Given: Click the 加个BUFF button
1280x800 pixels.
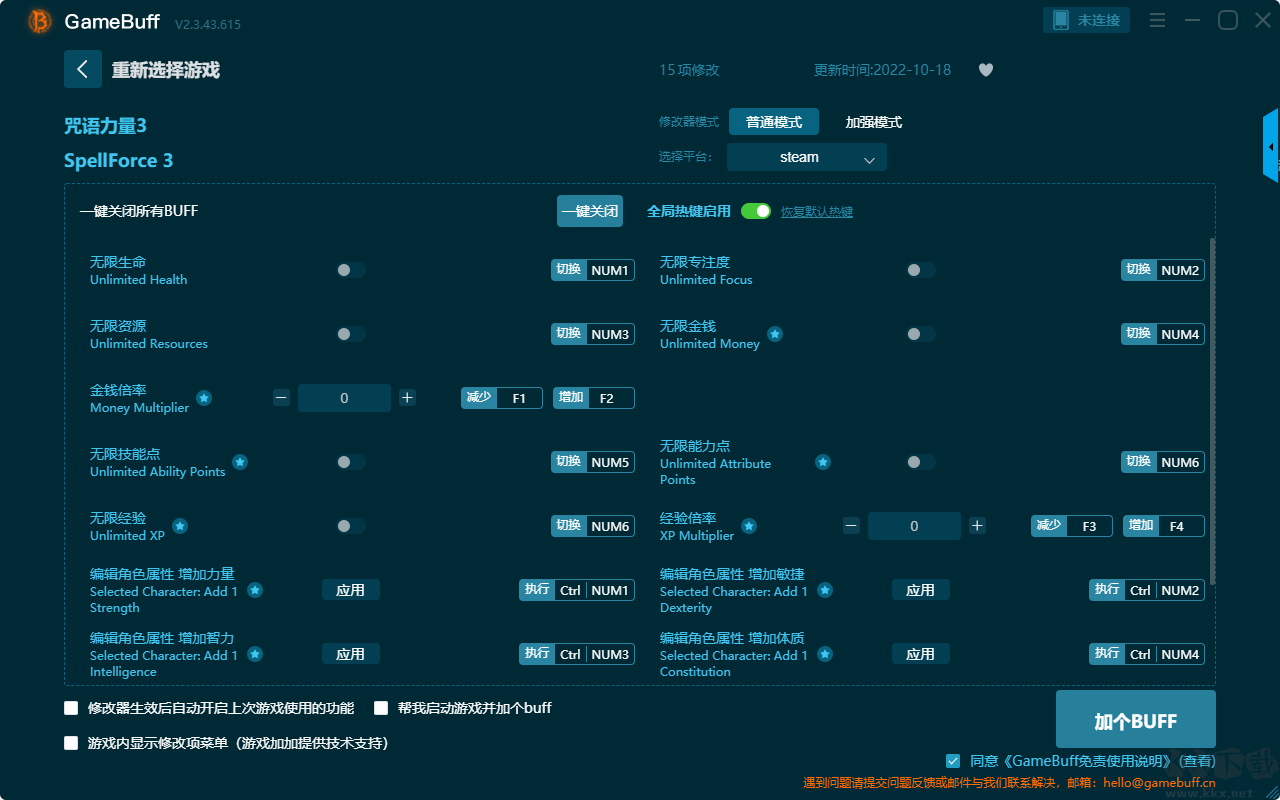Looking at the screenshot, I should [x=1136, y=720].
